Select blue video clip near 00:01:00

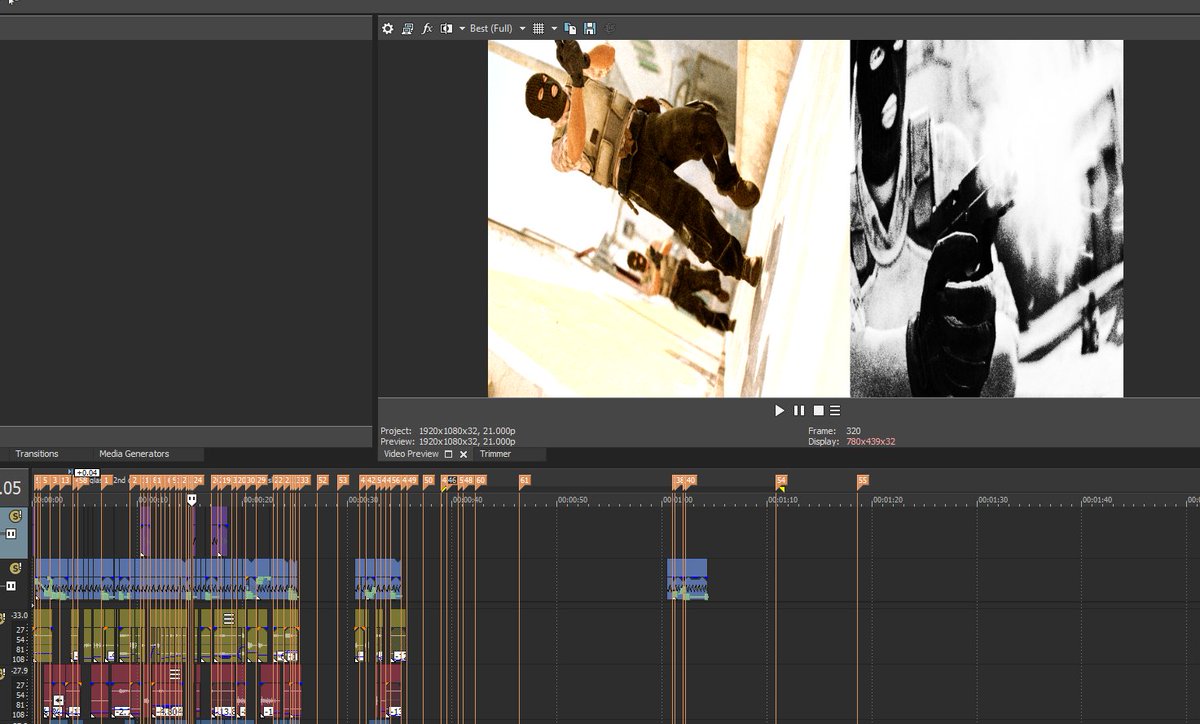[x=687, y=579]
